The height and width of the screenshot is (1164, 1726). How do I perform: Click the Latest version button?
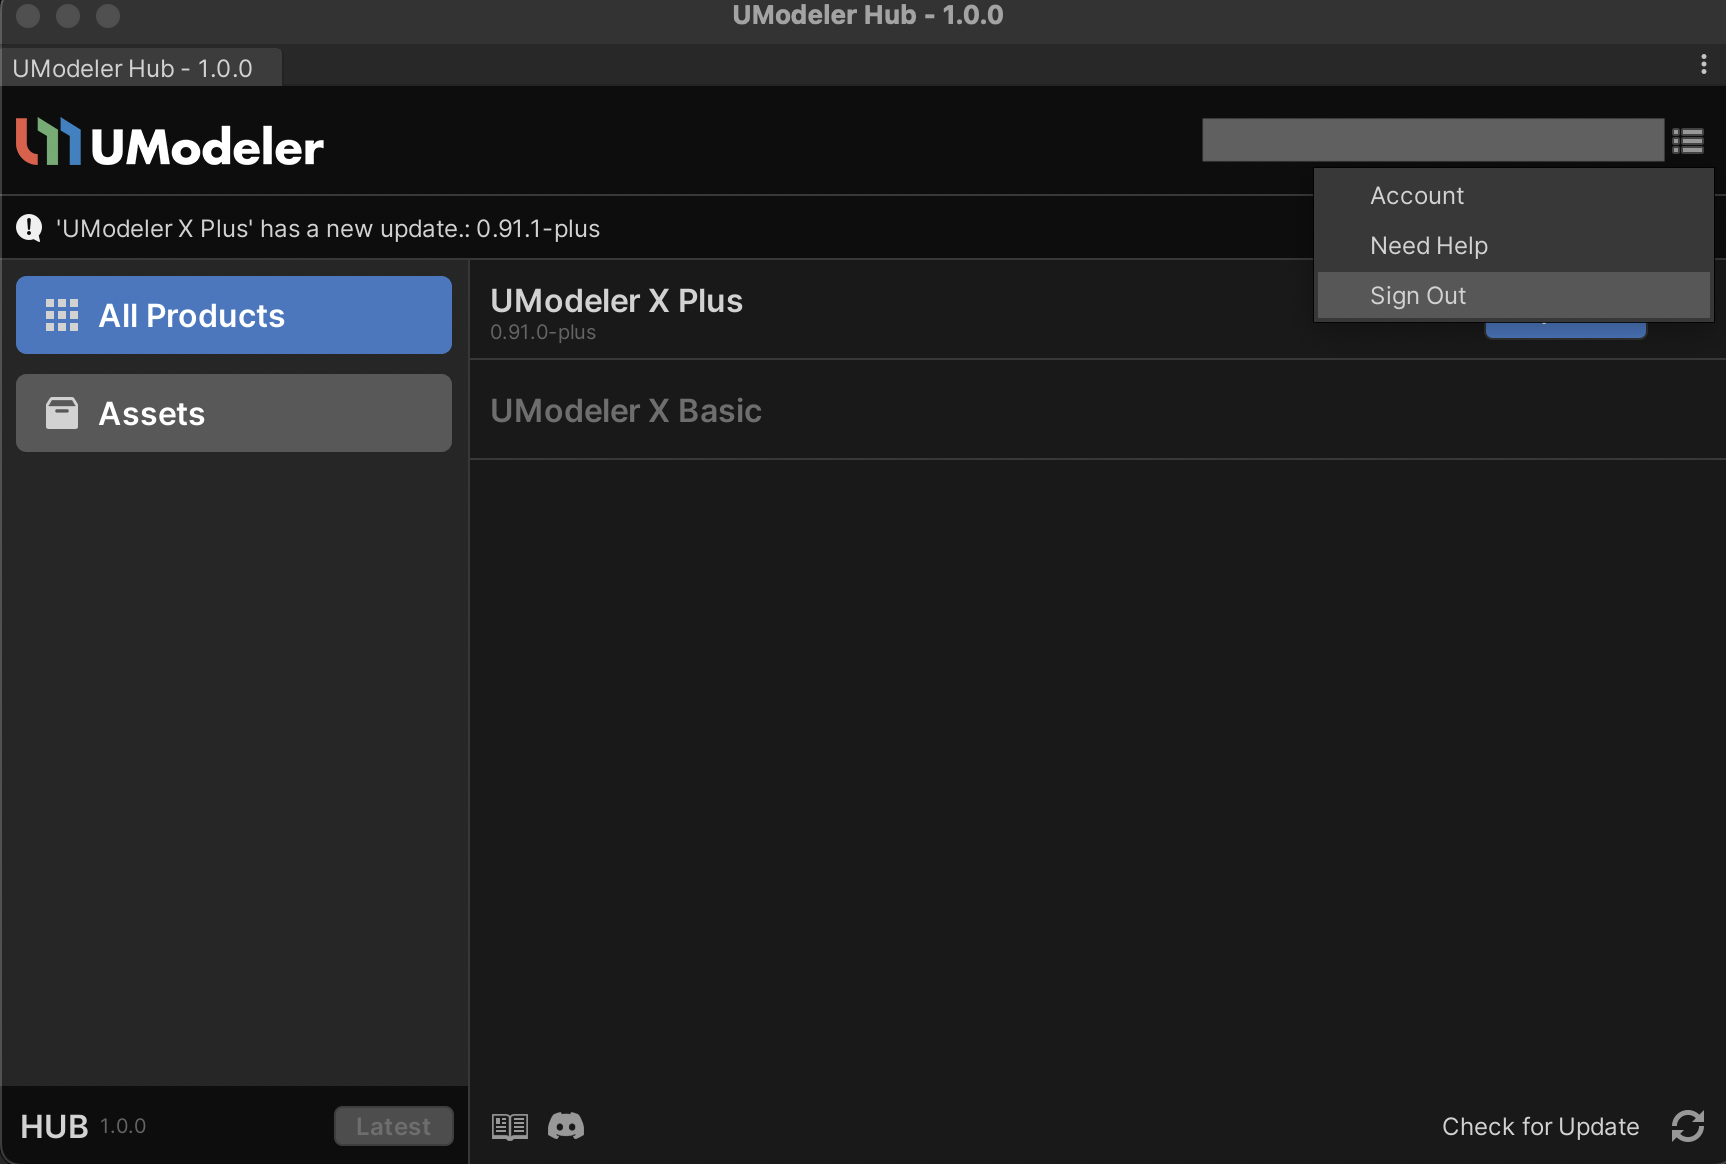pos(394,1127)
